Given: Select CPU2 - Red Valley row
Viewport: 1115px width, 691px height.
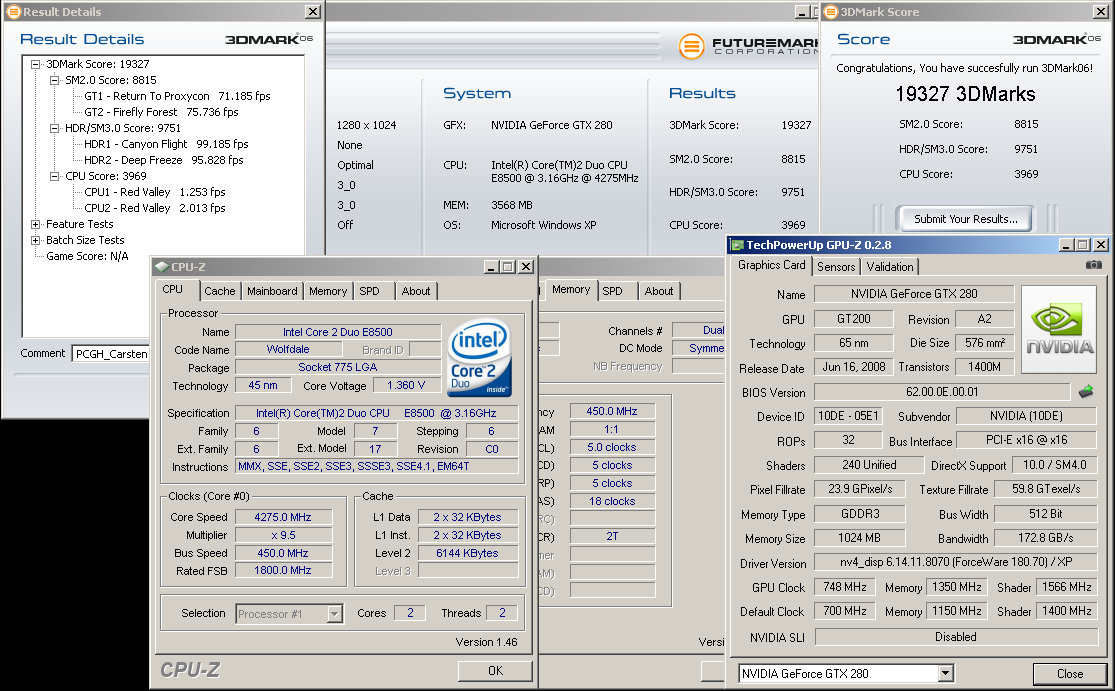Looking at the screenshot, I should pyautogui.click(x=154, y=208).
